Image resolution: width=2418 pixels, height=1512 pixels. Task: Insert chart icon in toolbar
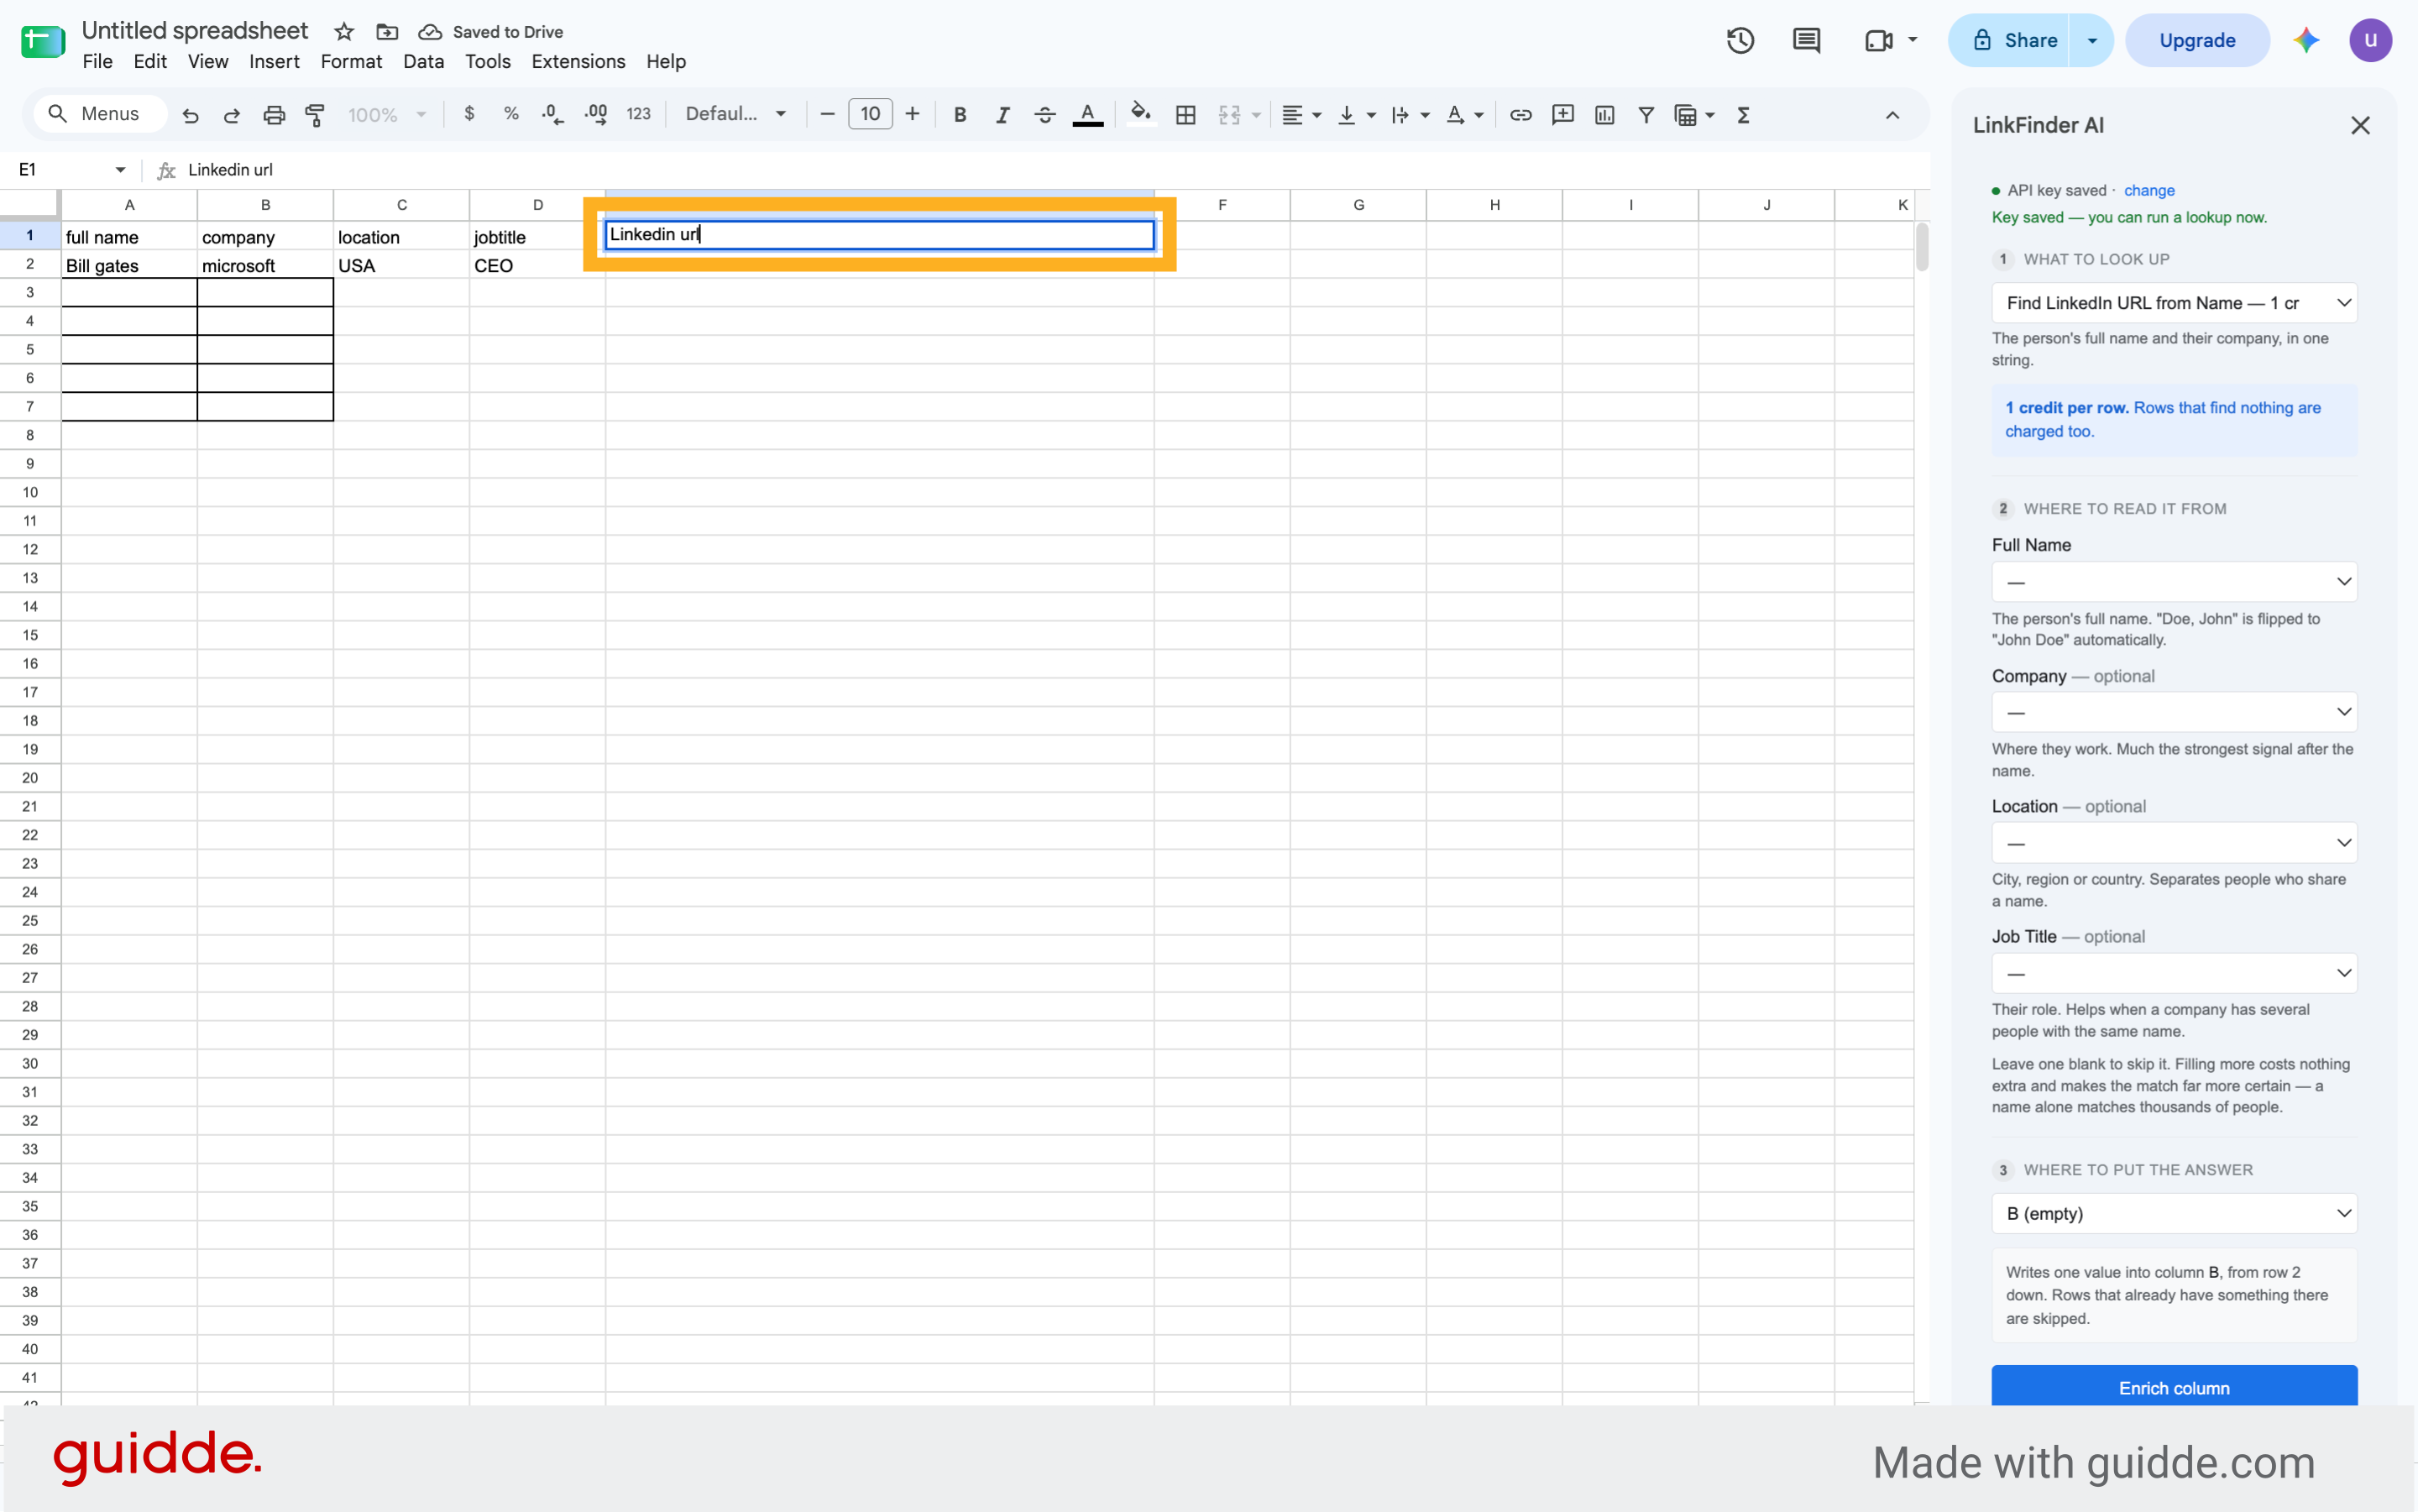click(x=1605, y=115)
